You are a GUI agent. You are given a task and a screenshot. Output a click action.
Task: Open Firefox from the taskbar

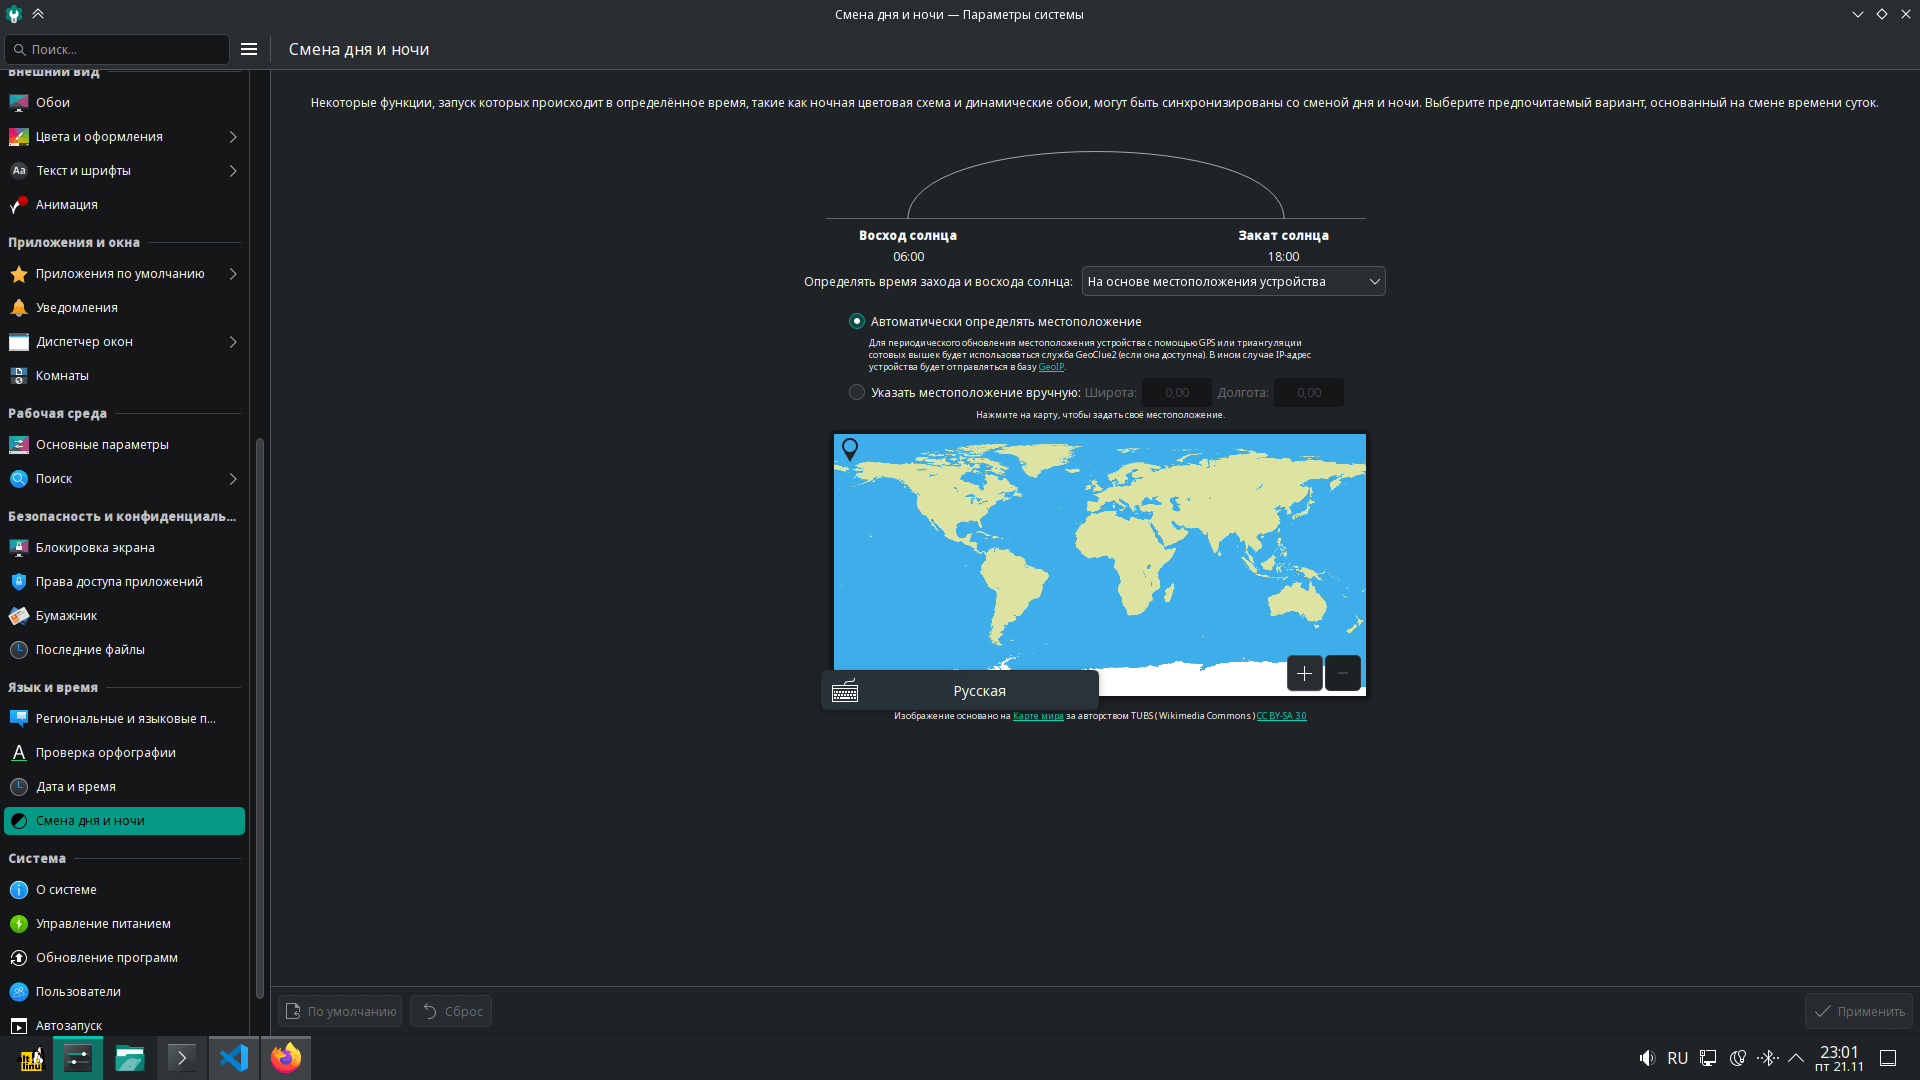[286, 1058]
